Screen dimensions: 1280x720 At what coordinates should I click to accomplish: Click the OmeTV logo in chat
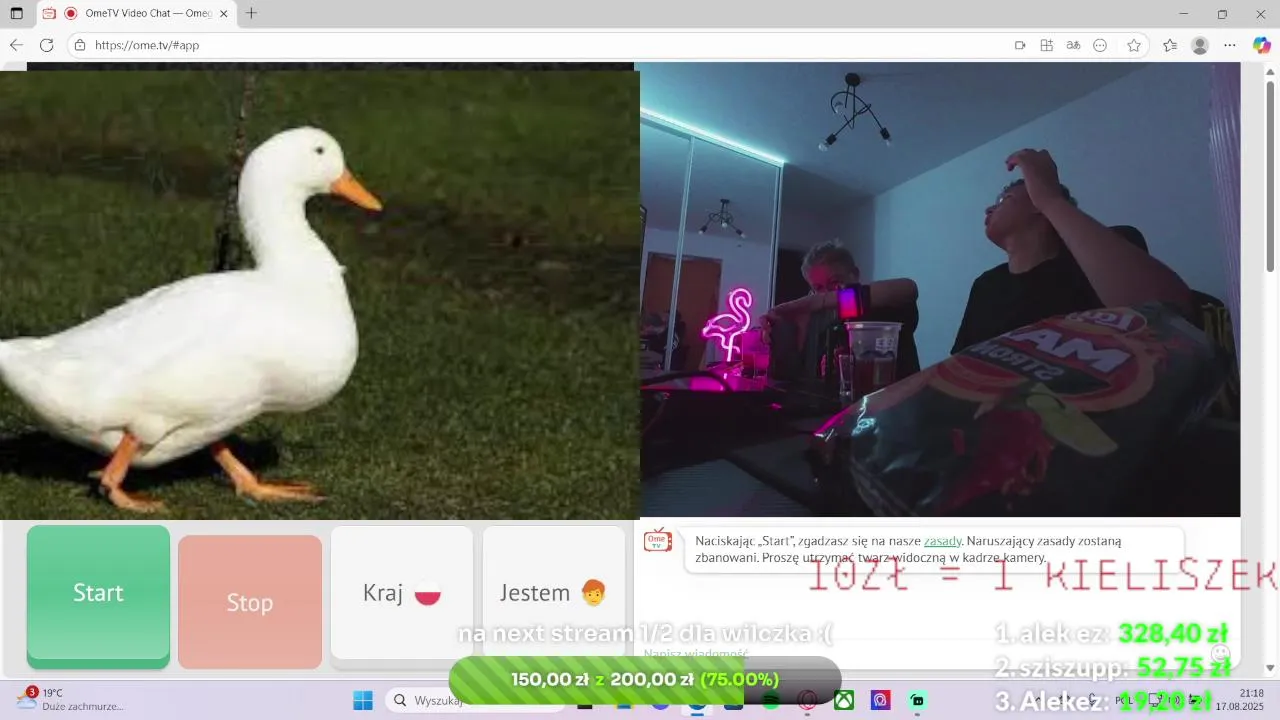tap(657, 540)
